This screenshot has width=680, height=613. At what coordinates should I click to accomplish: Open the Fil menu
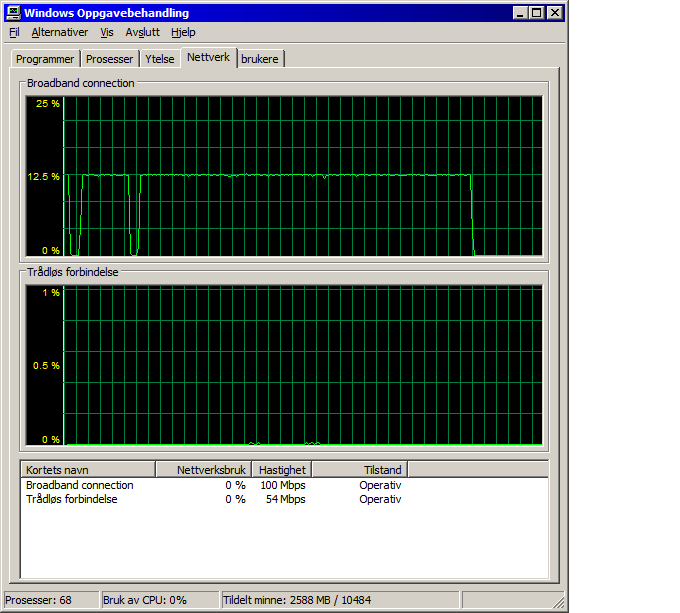tap(14, 33)
